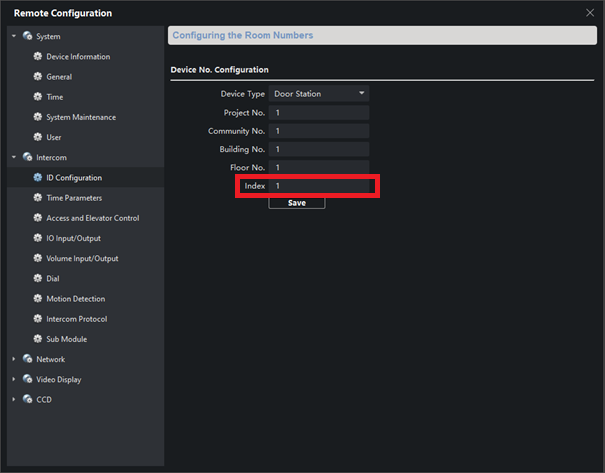This screenshot has width=605, height=473.
Task: Click the gear icon beside Motion Detection
Action: point(38,299)
